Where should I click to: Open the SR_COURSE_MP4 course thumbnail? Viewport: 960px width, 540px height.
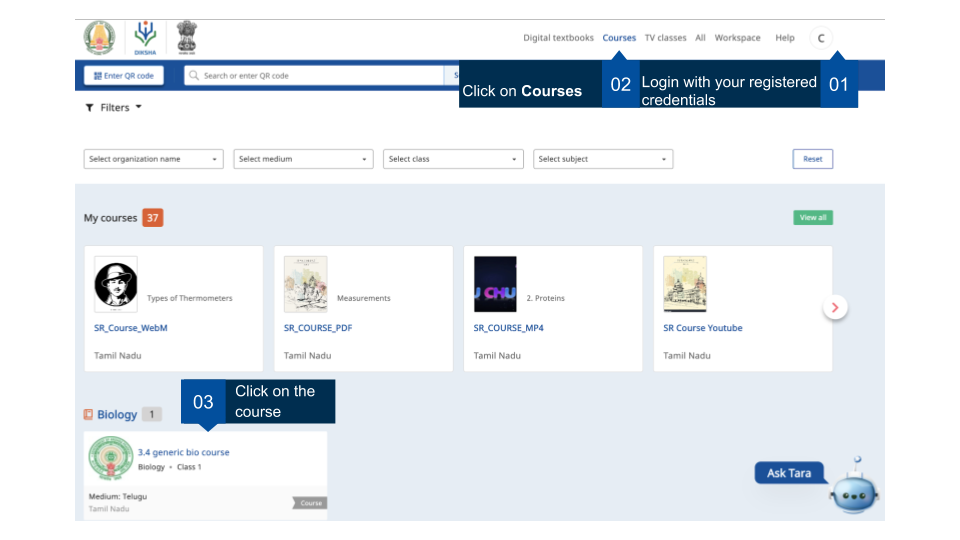(x=495, y=284)
